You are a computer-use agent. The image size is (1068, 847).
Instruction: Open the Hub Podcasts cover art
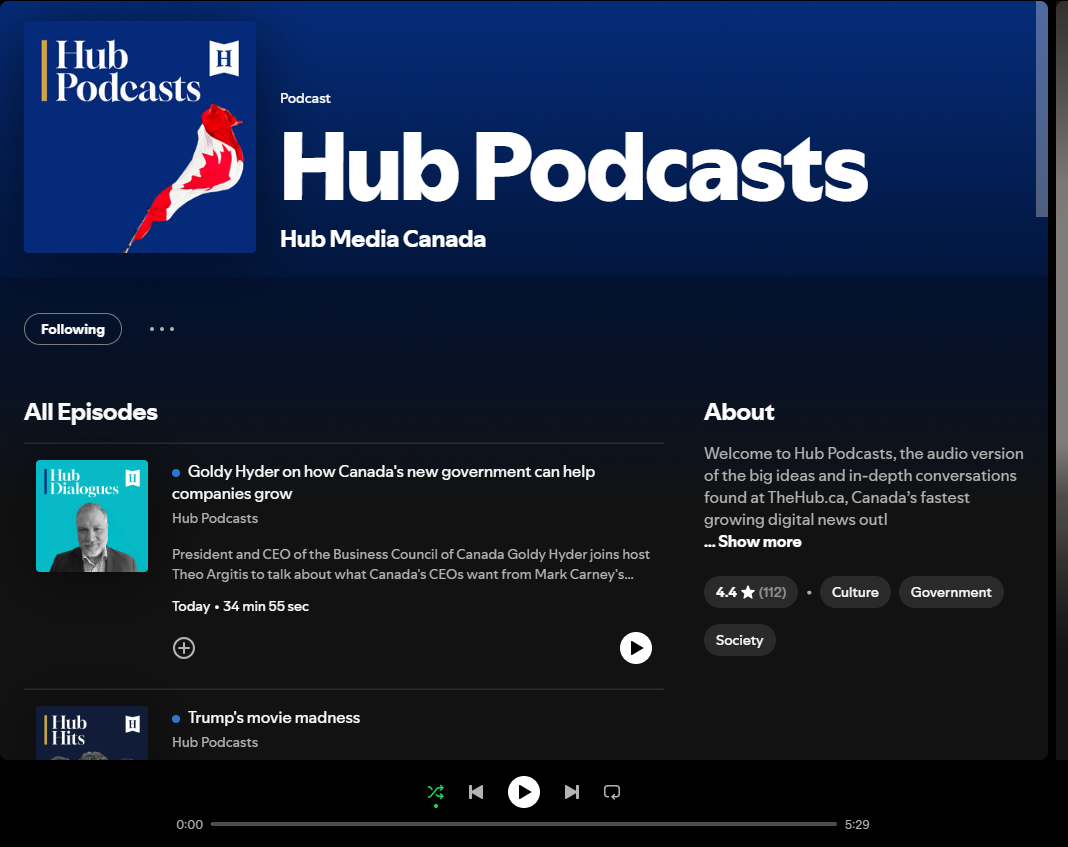(140, 137)
